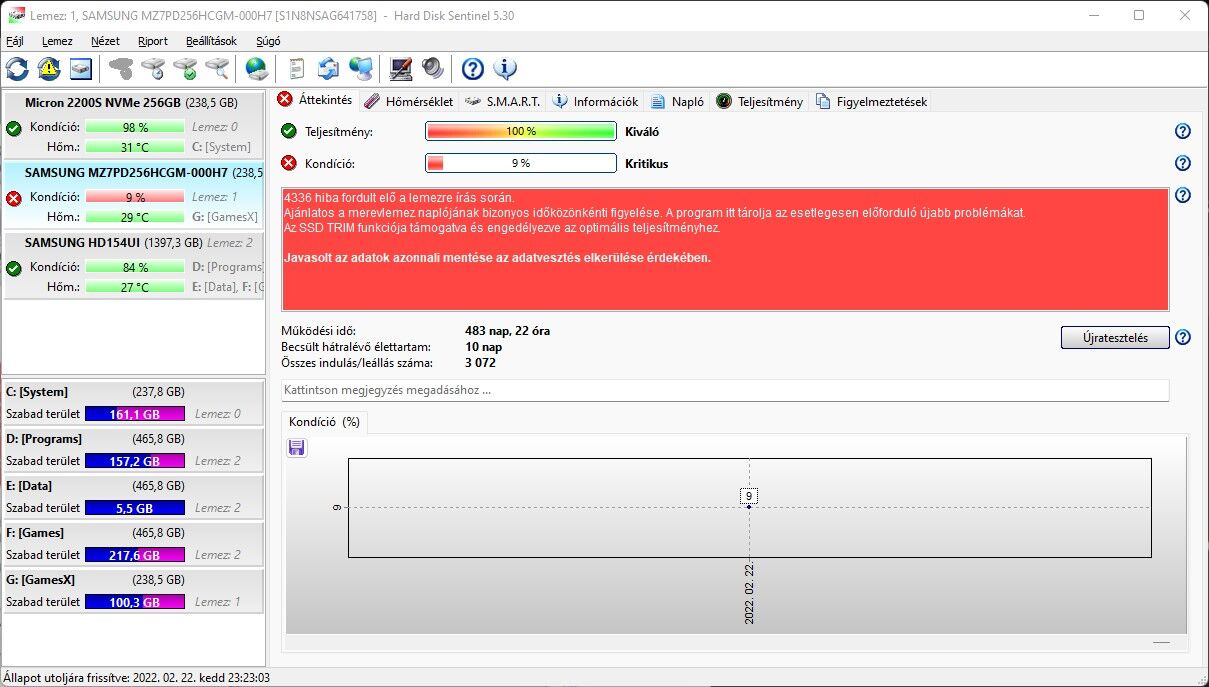1209x687 pixels.
Task: Click green check status icon of SAMSUNG HD154UI
Action: pyautogui.click(x=13, y=268)
